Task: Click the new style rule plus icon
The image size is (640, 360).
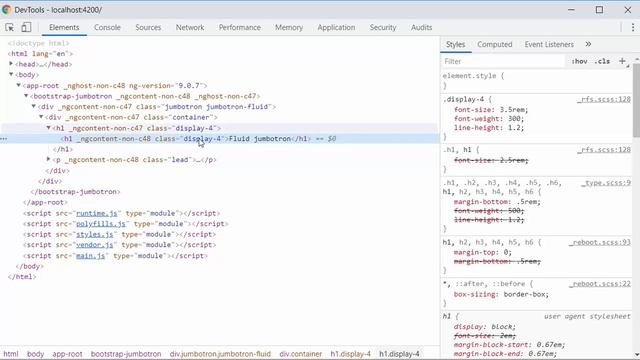Action: 622,61
